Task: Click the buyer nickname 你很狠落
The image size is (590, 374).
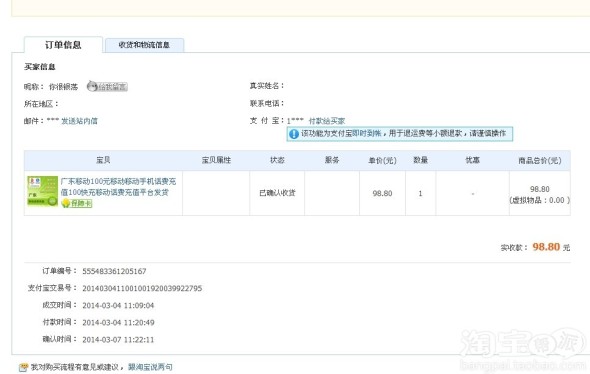Action: pyautogui.click(x=64, y=87)
